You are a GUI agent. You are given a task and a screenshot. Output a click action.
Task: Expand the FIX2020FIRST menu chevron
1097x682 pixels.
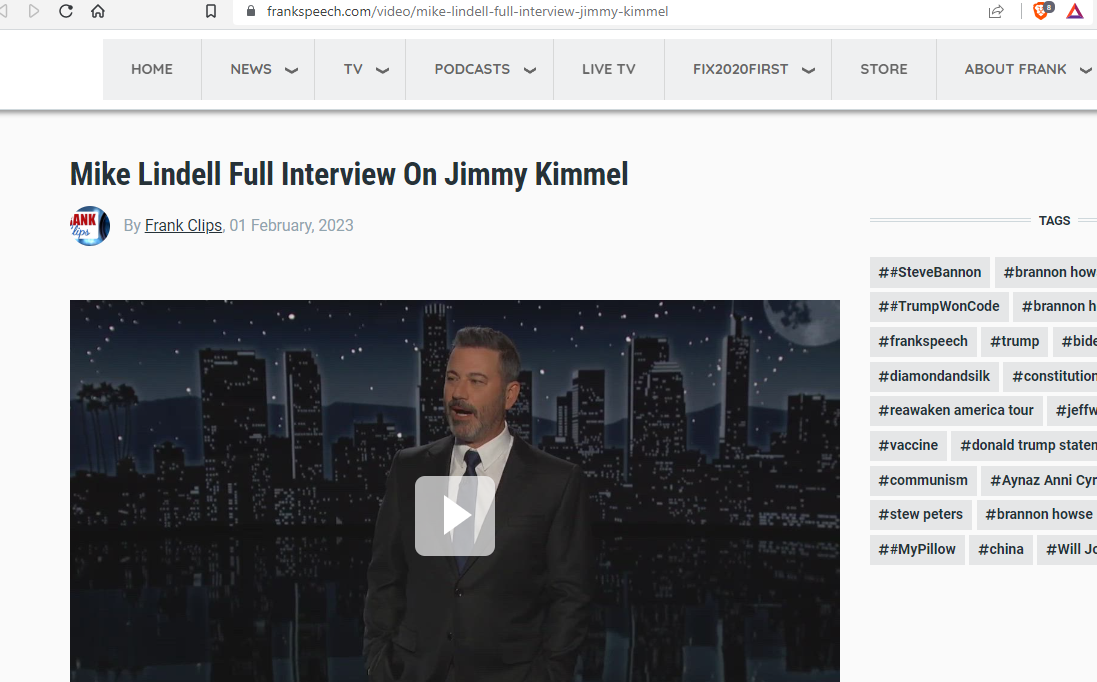808,70
